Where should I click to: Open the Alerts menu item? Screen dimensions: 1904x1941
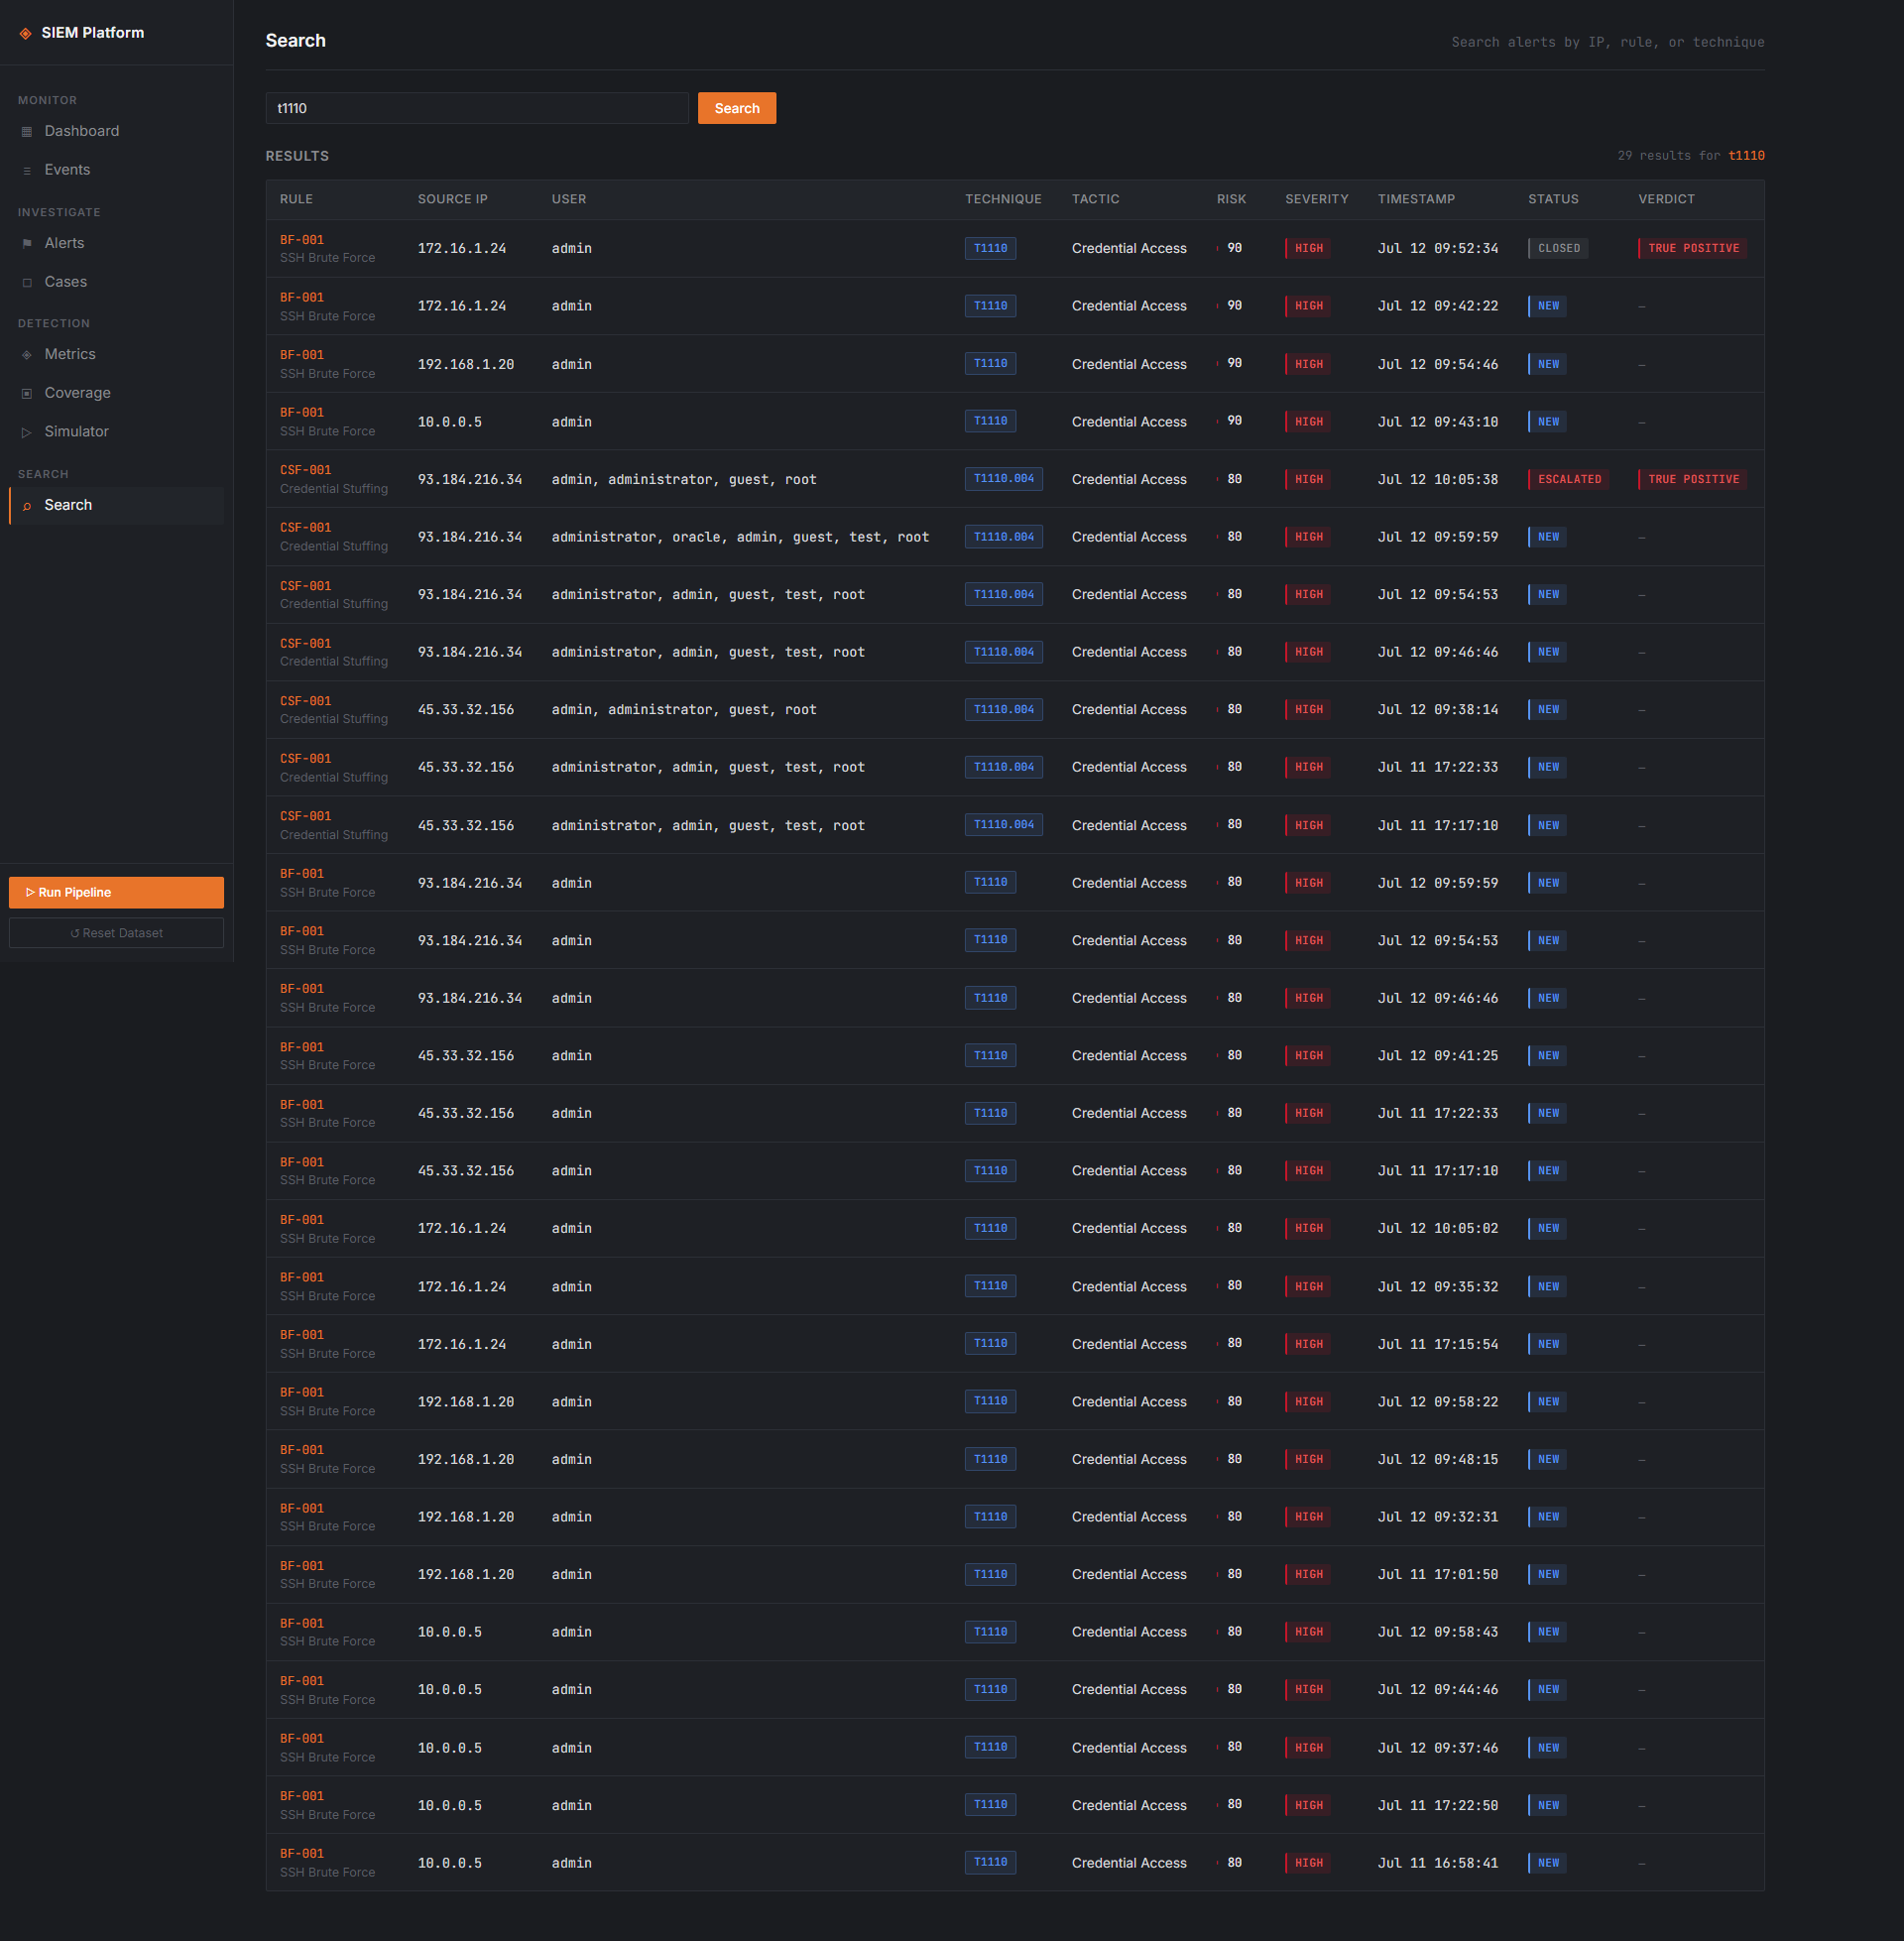[117, 243]
